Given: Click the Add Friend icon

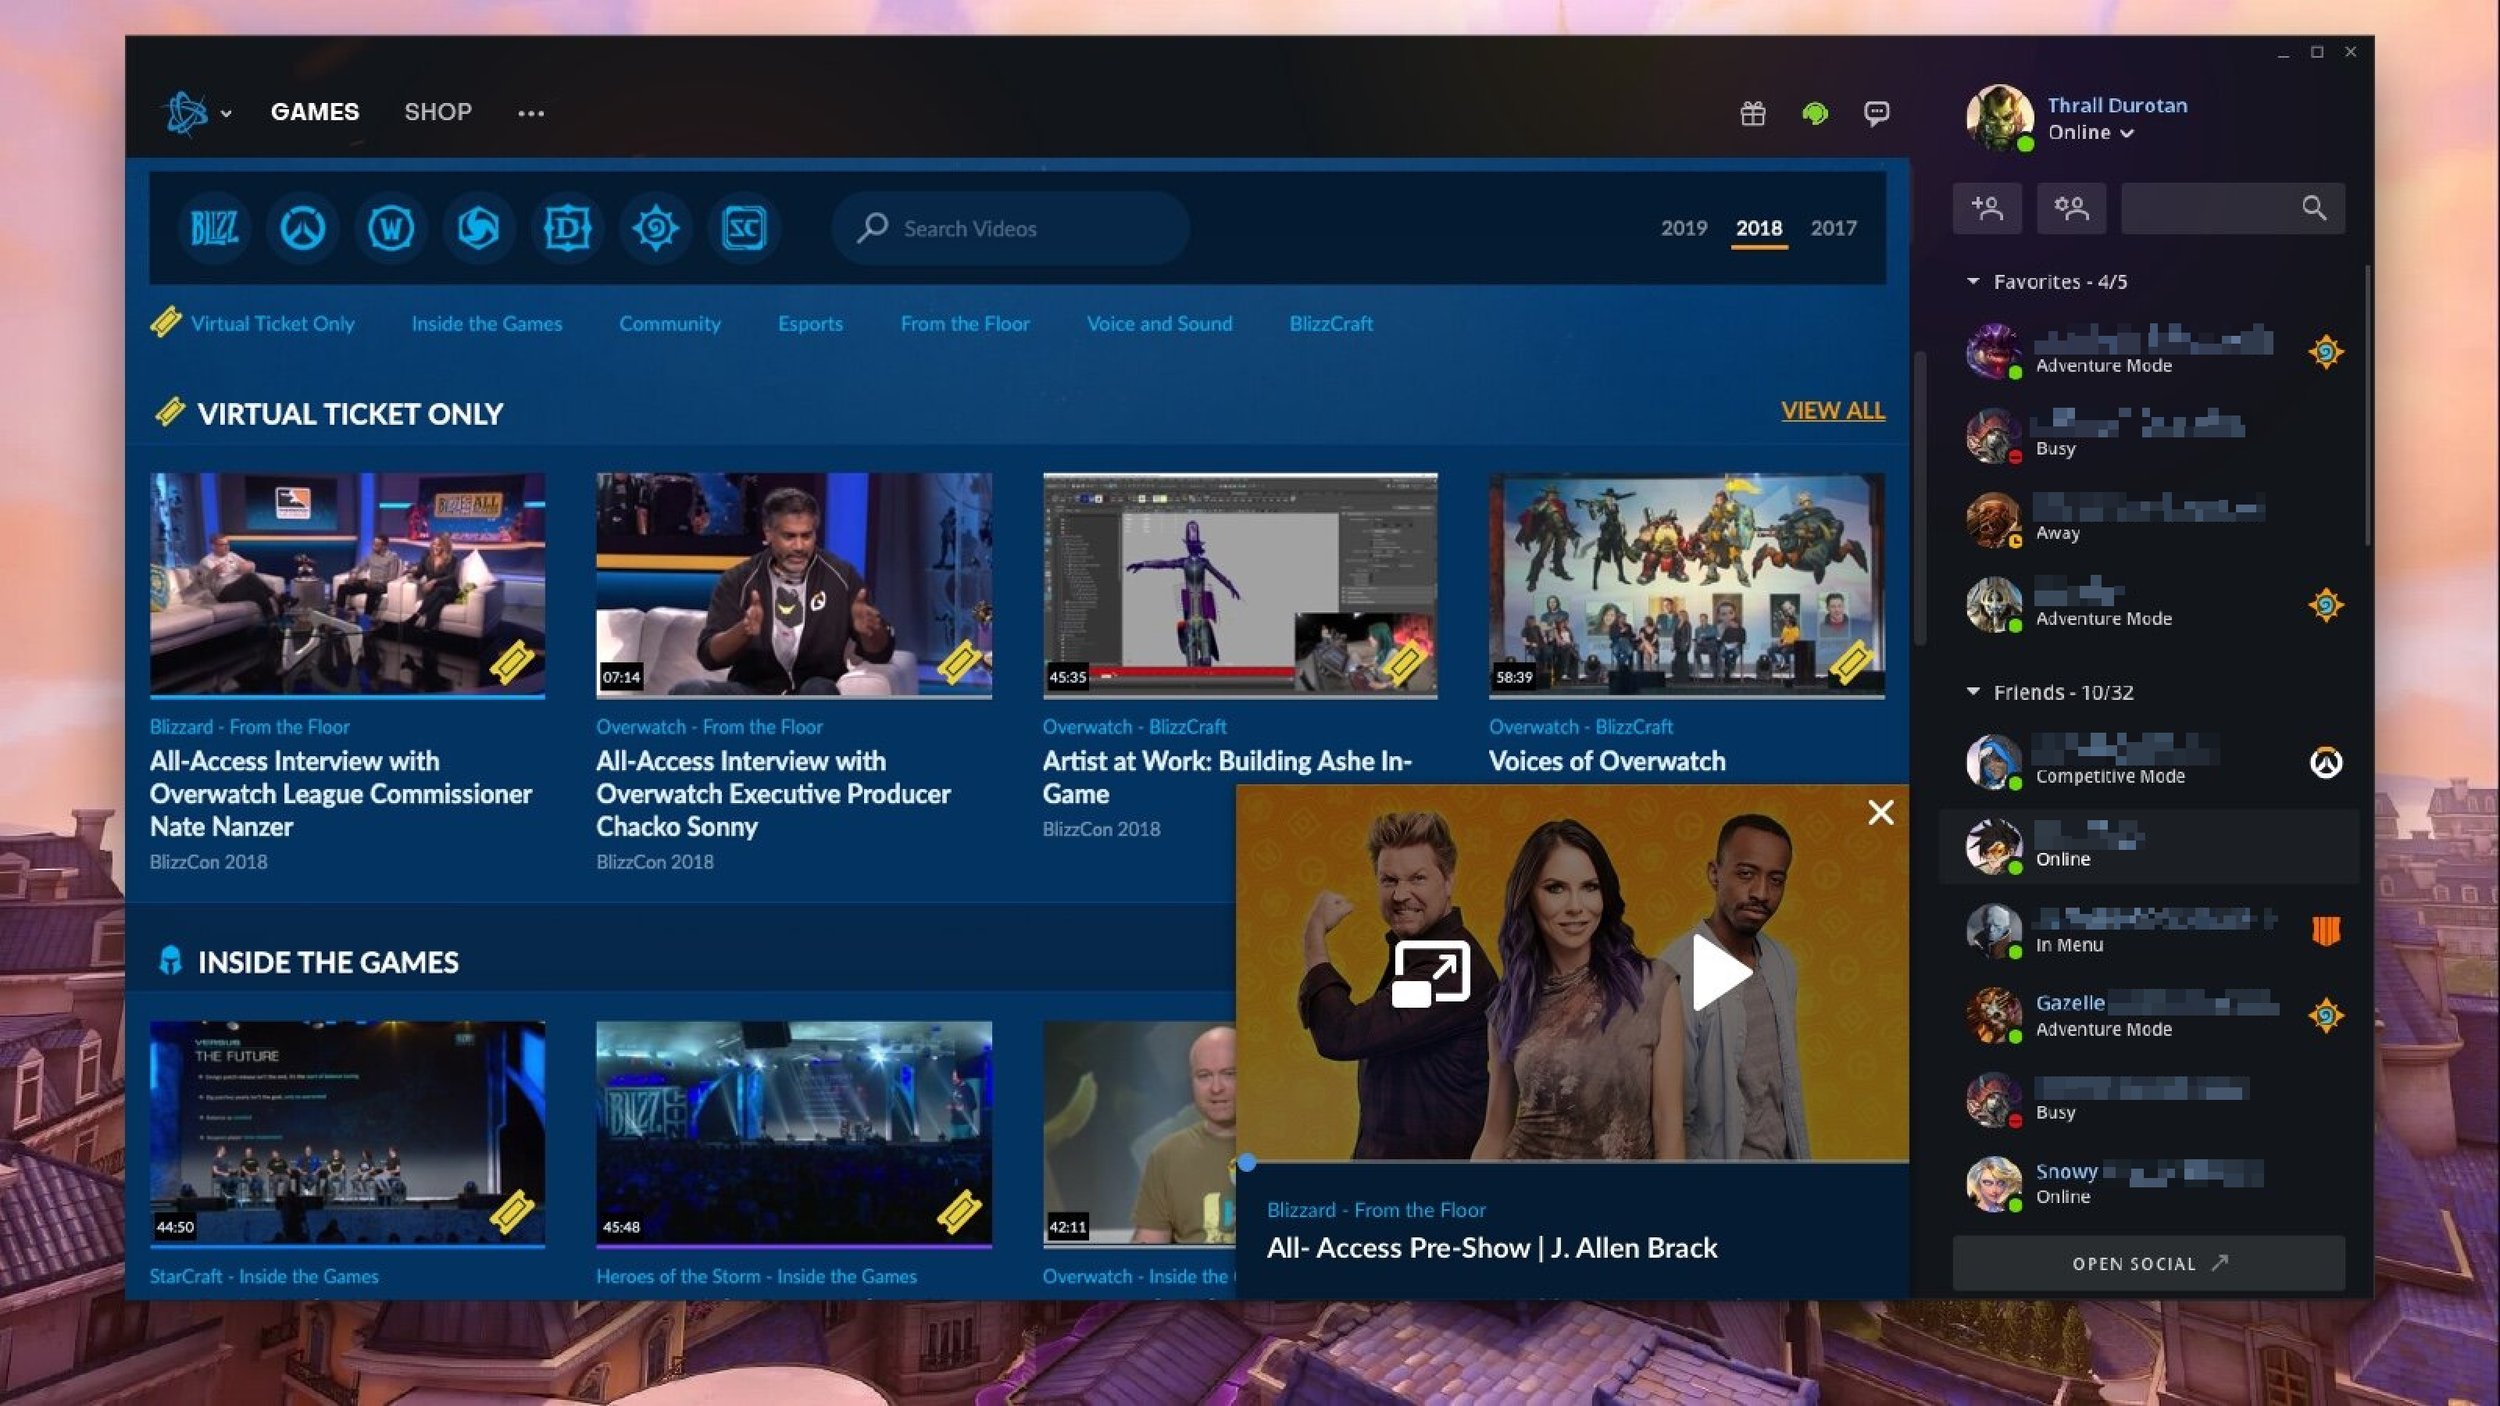Looking at the screenshot, I should pyautogui.click(x=1986, y=208).
